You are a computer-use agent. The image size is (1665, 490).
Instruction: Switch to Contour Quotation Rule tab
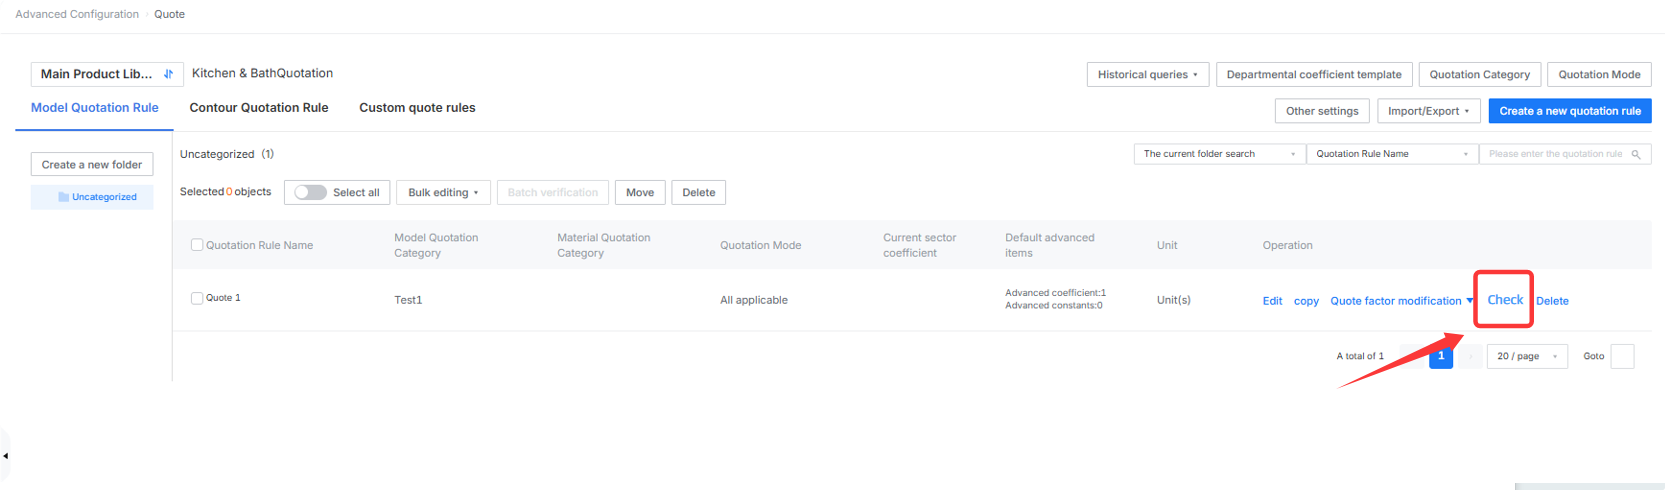[x=259, y=108]
